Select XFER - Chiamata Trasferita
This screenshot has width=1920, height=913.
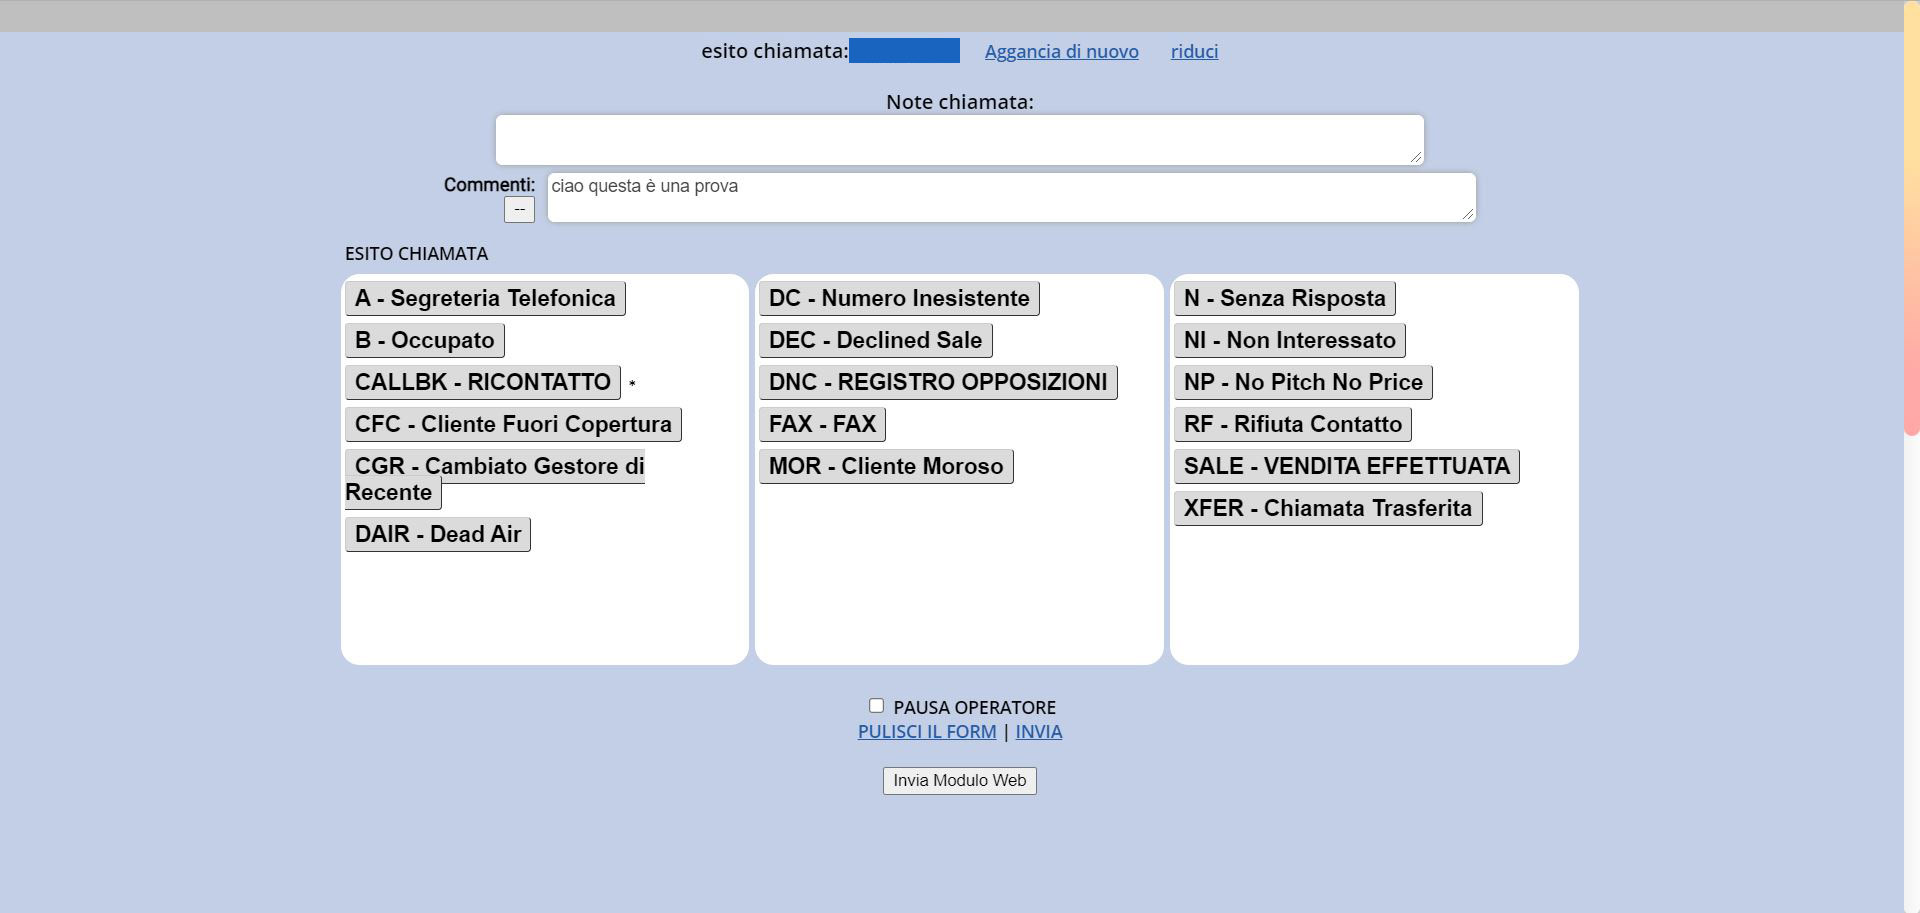[1327, 509]
